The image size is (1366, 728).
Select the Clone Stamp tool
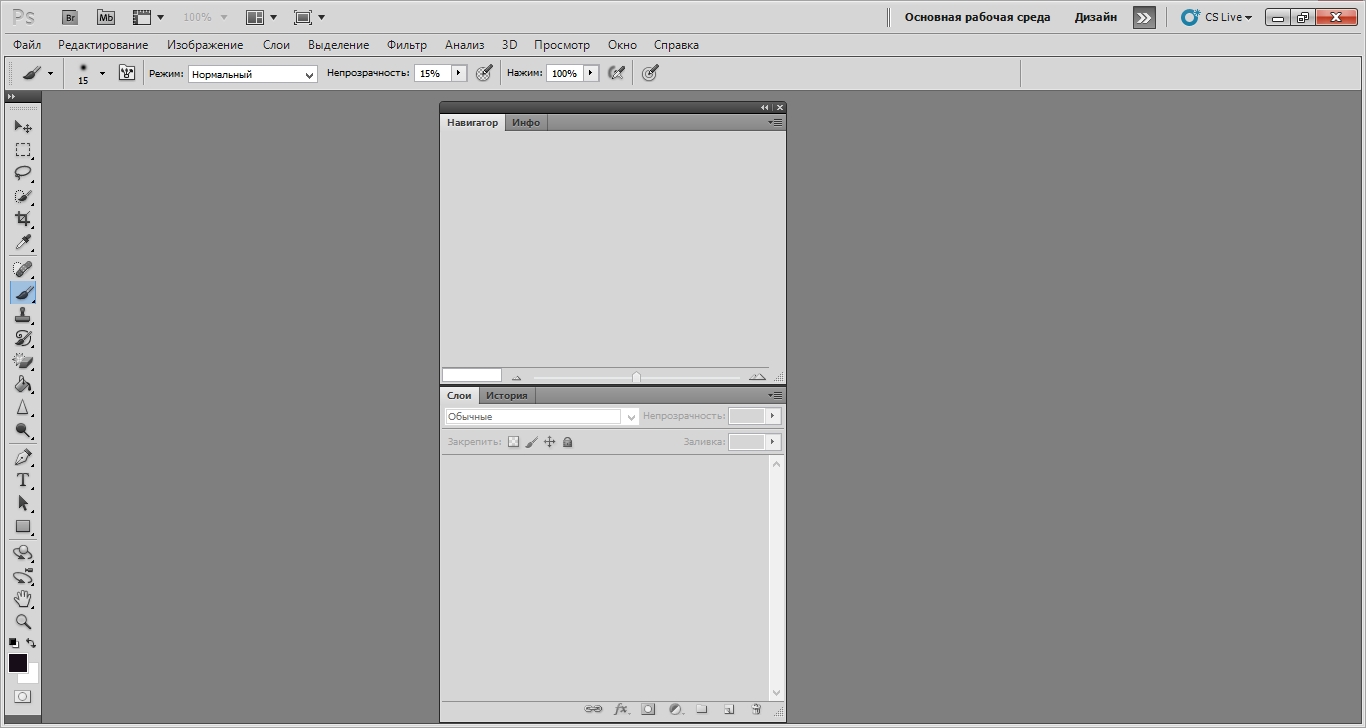click(x=22, y=316)
